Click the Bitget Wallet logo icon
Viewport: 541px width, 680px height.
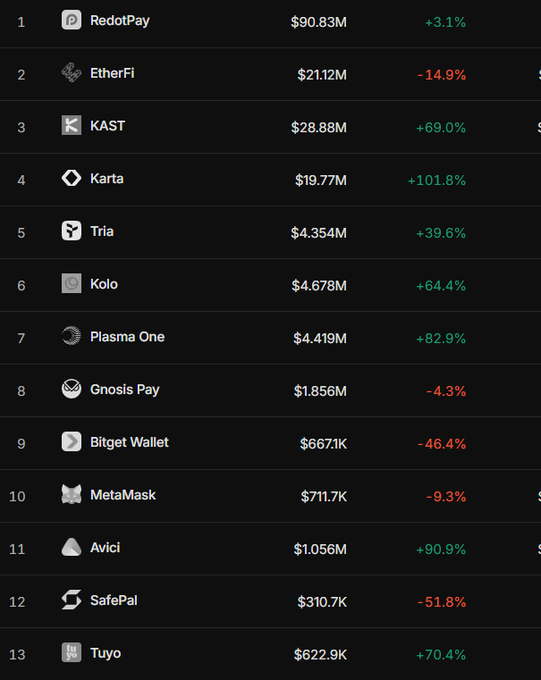pyautogui.click(x=71, y=442)
